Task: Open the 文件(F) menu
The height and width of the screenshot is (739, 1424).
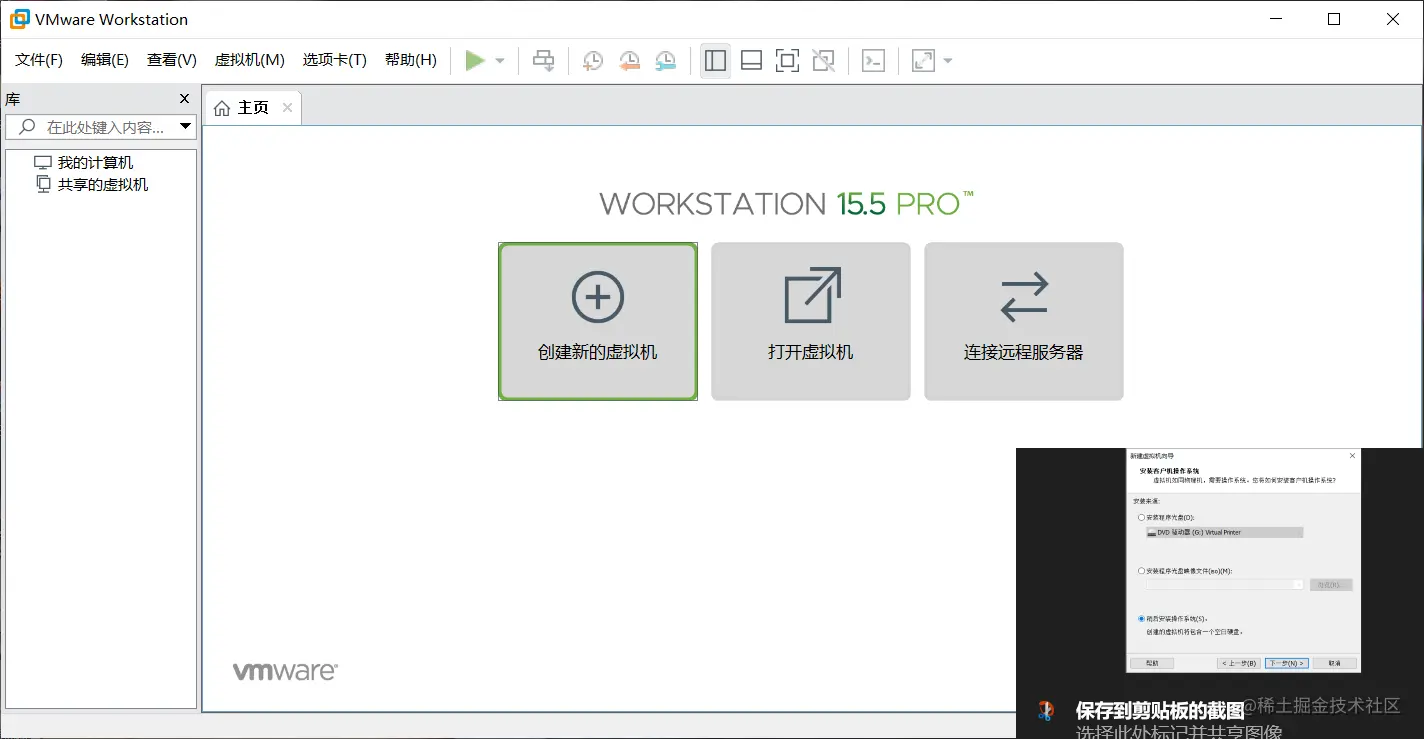Action: click(39, 60)
